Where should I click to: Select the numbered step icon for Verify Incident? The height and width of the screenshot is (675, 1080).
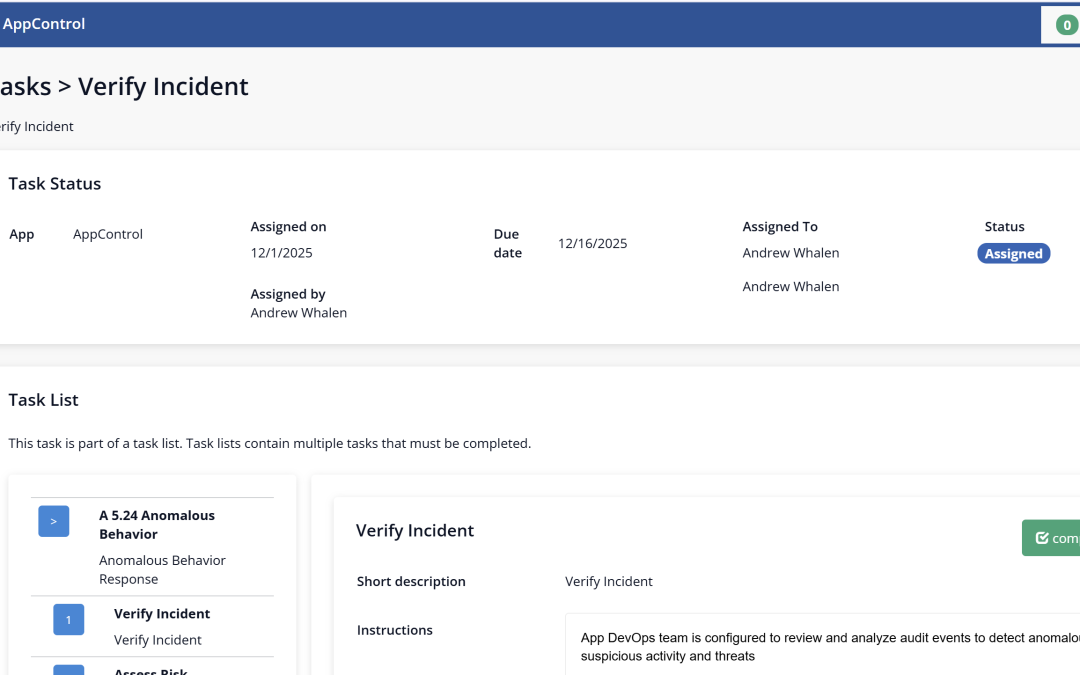68,619
